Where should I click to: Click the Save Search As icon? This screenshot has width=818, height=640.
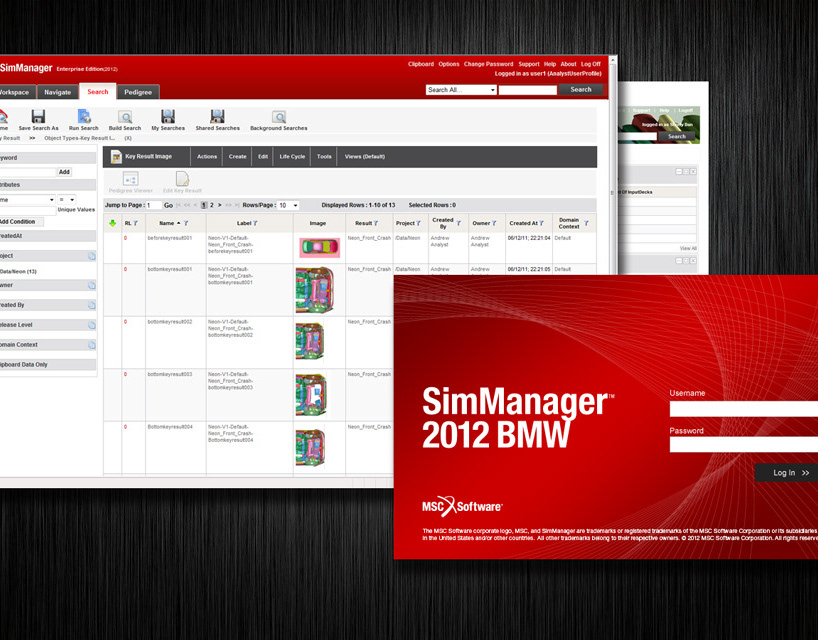(38, 116)
